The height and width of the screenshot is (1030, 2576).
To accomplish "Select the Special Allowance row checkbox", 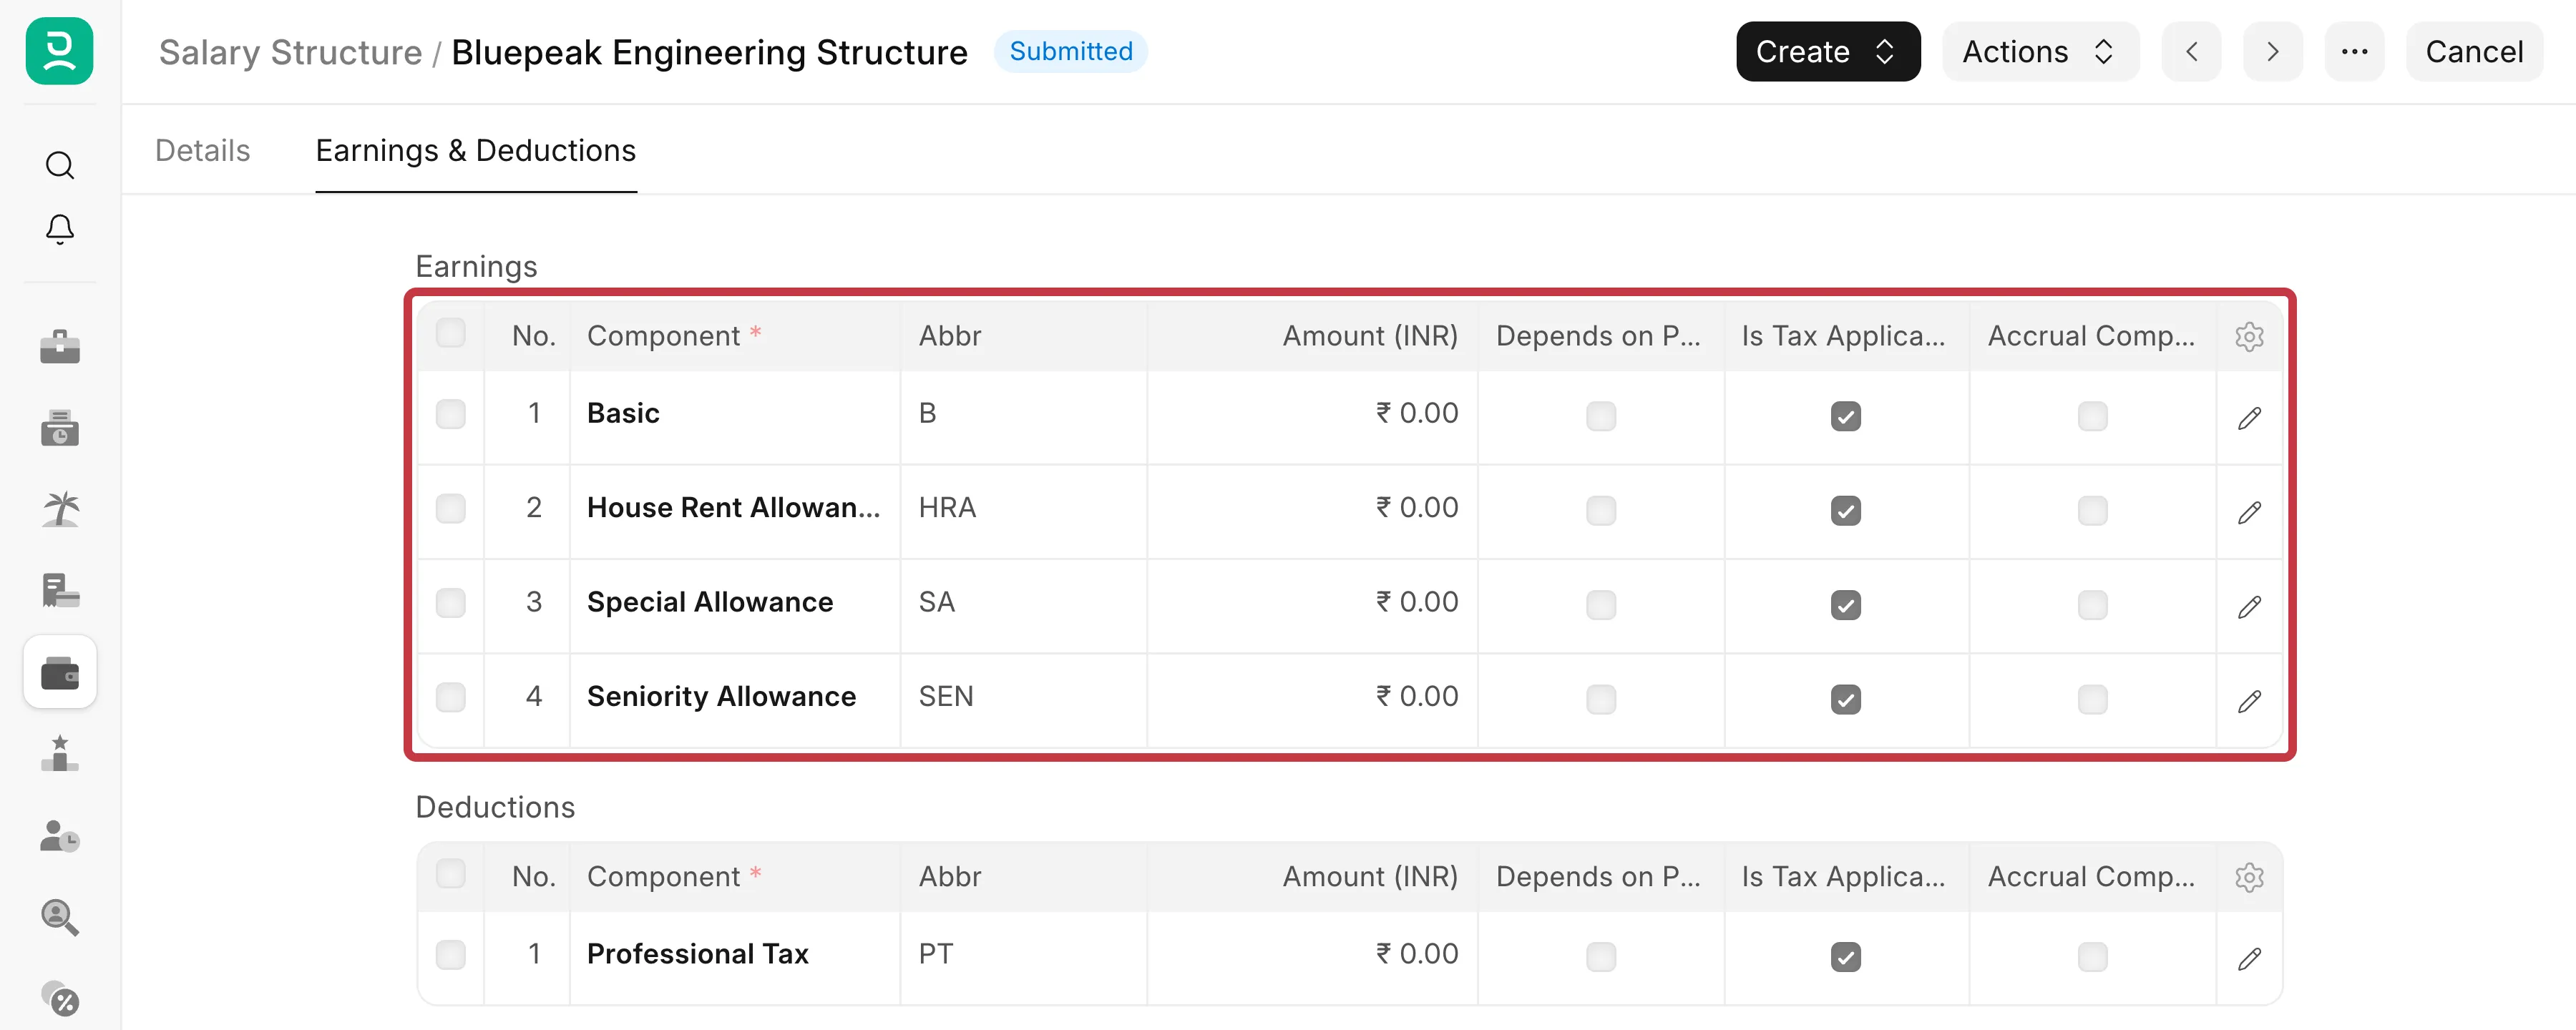I will (451, 603).
